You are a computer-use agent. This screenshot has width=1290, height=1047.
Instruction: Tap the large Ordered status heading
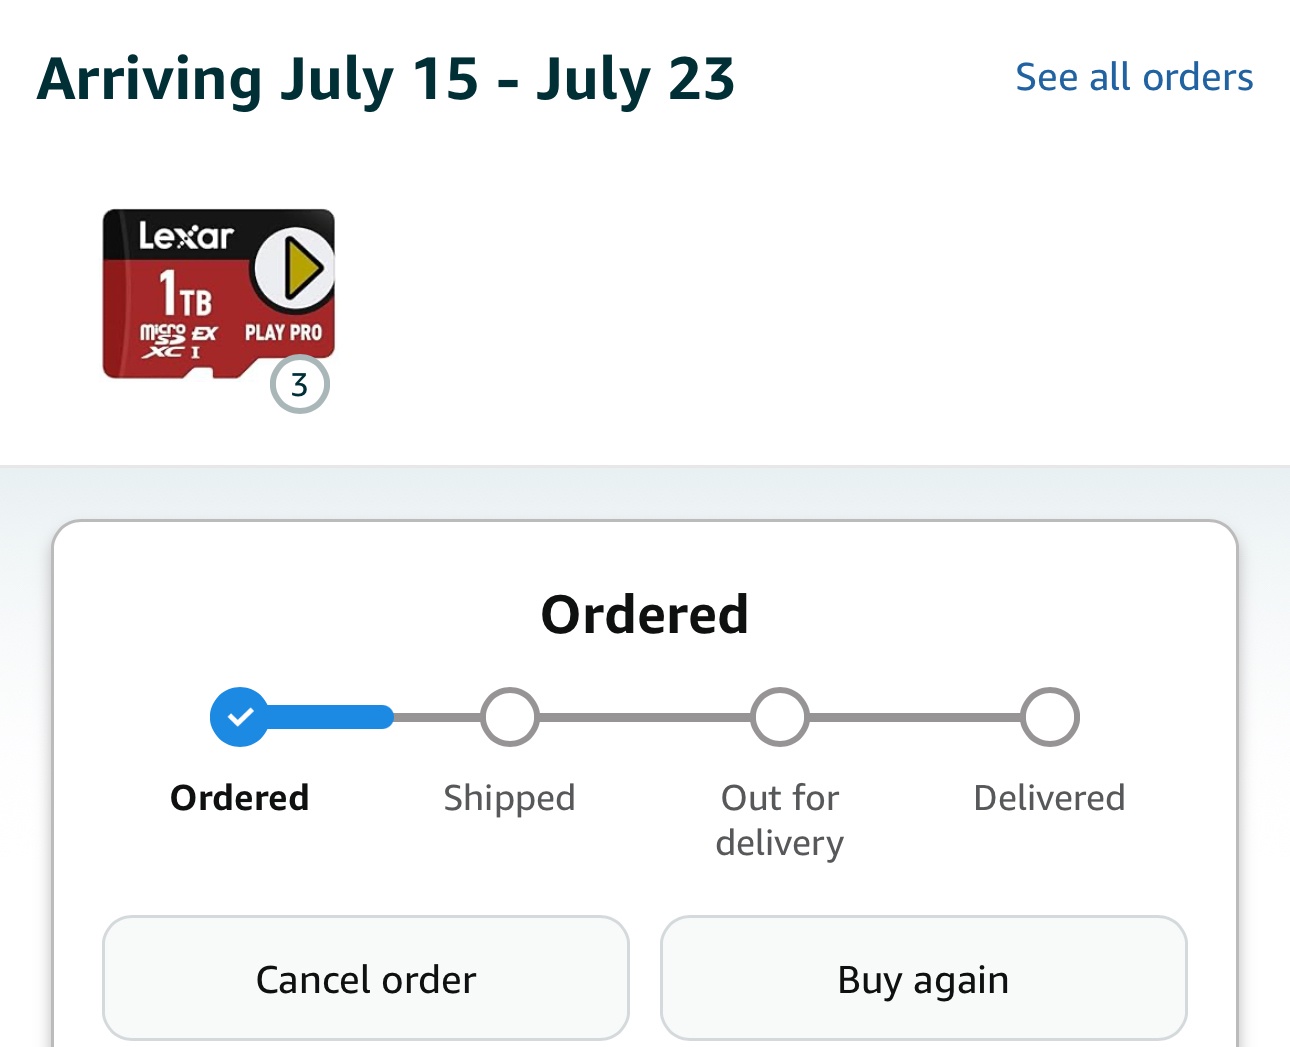click(x=645, y=614)
